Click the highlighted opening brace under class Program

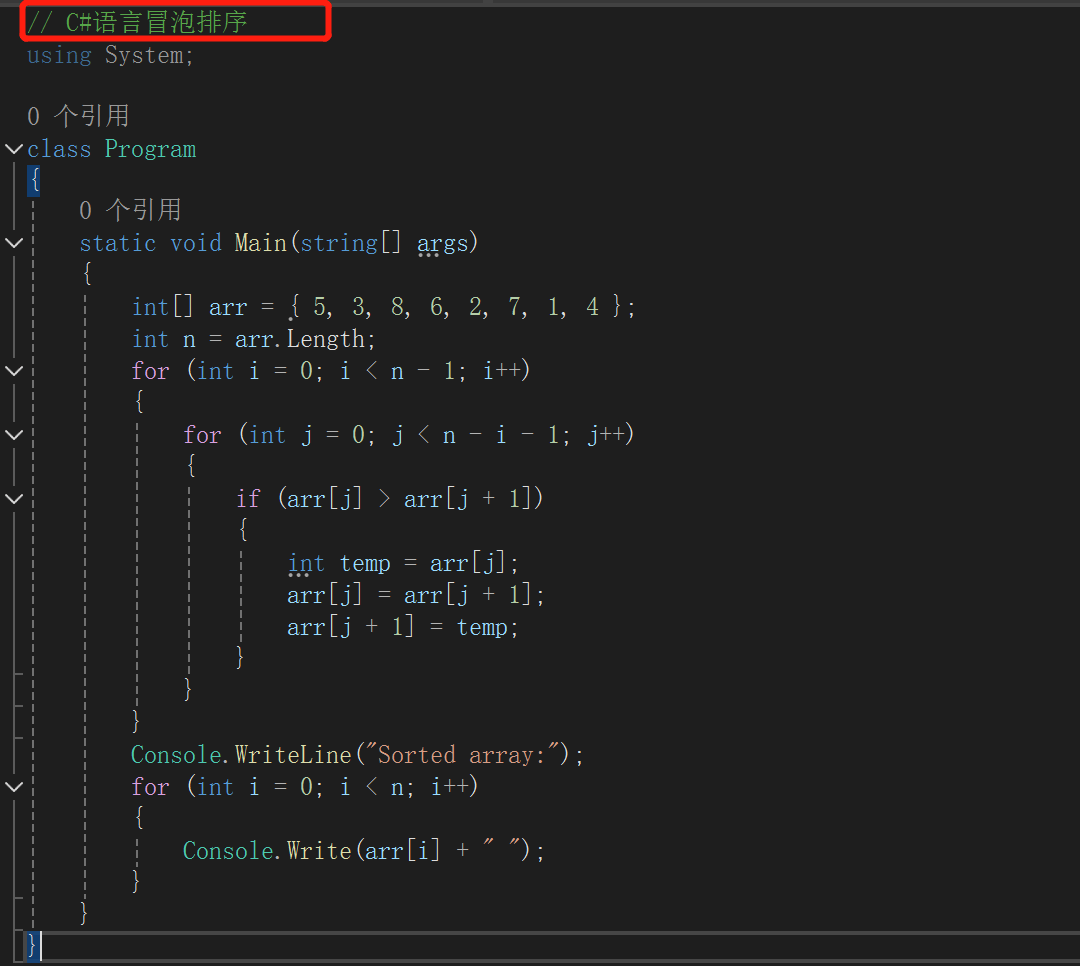34,181
